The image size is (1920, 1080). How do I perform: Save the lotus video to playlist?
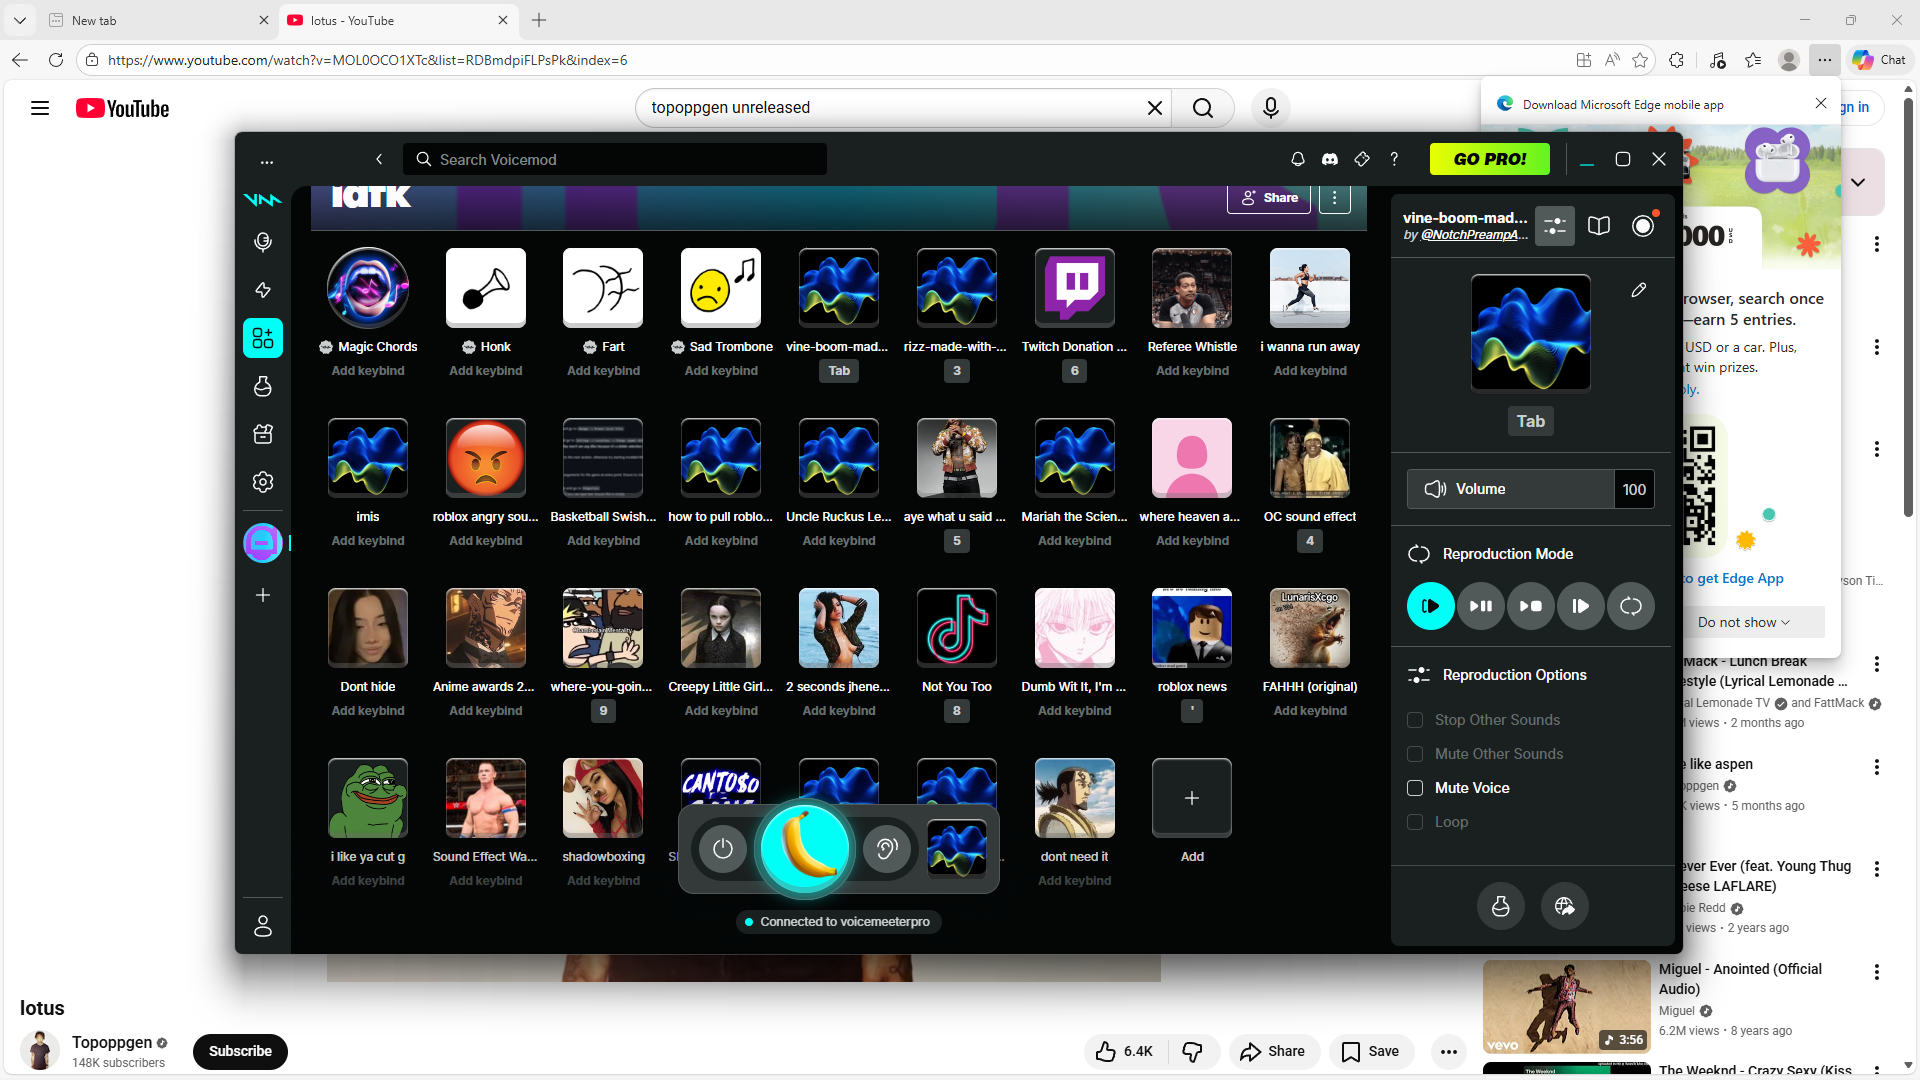pos(1371,1051)
